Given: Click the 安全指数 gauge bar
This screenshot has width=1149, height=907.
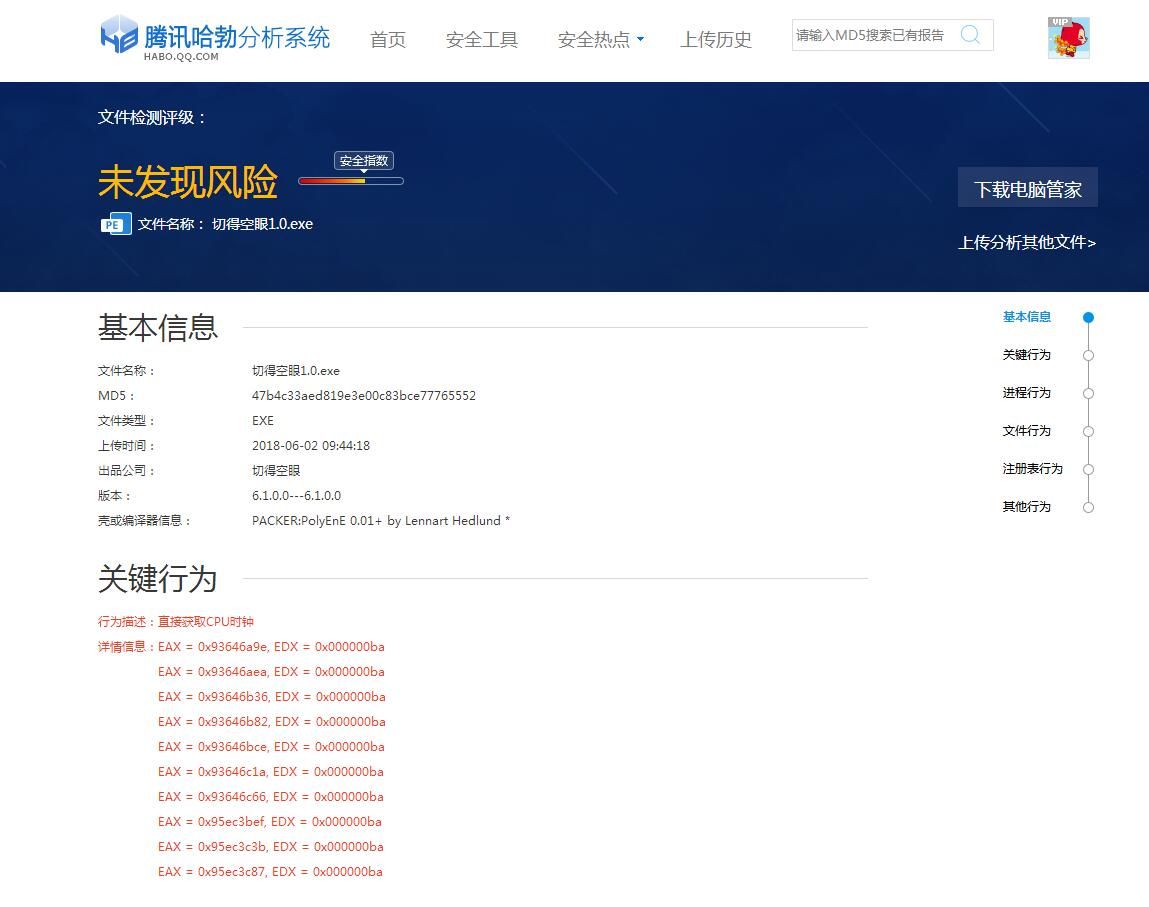Looking at the screenshot, I should click(350, 181).
